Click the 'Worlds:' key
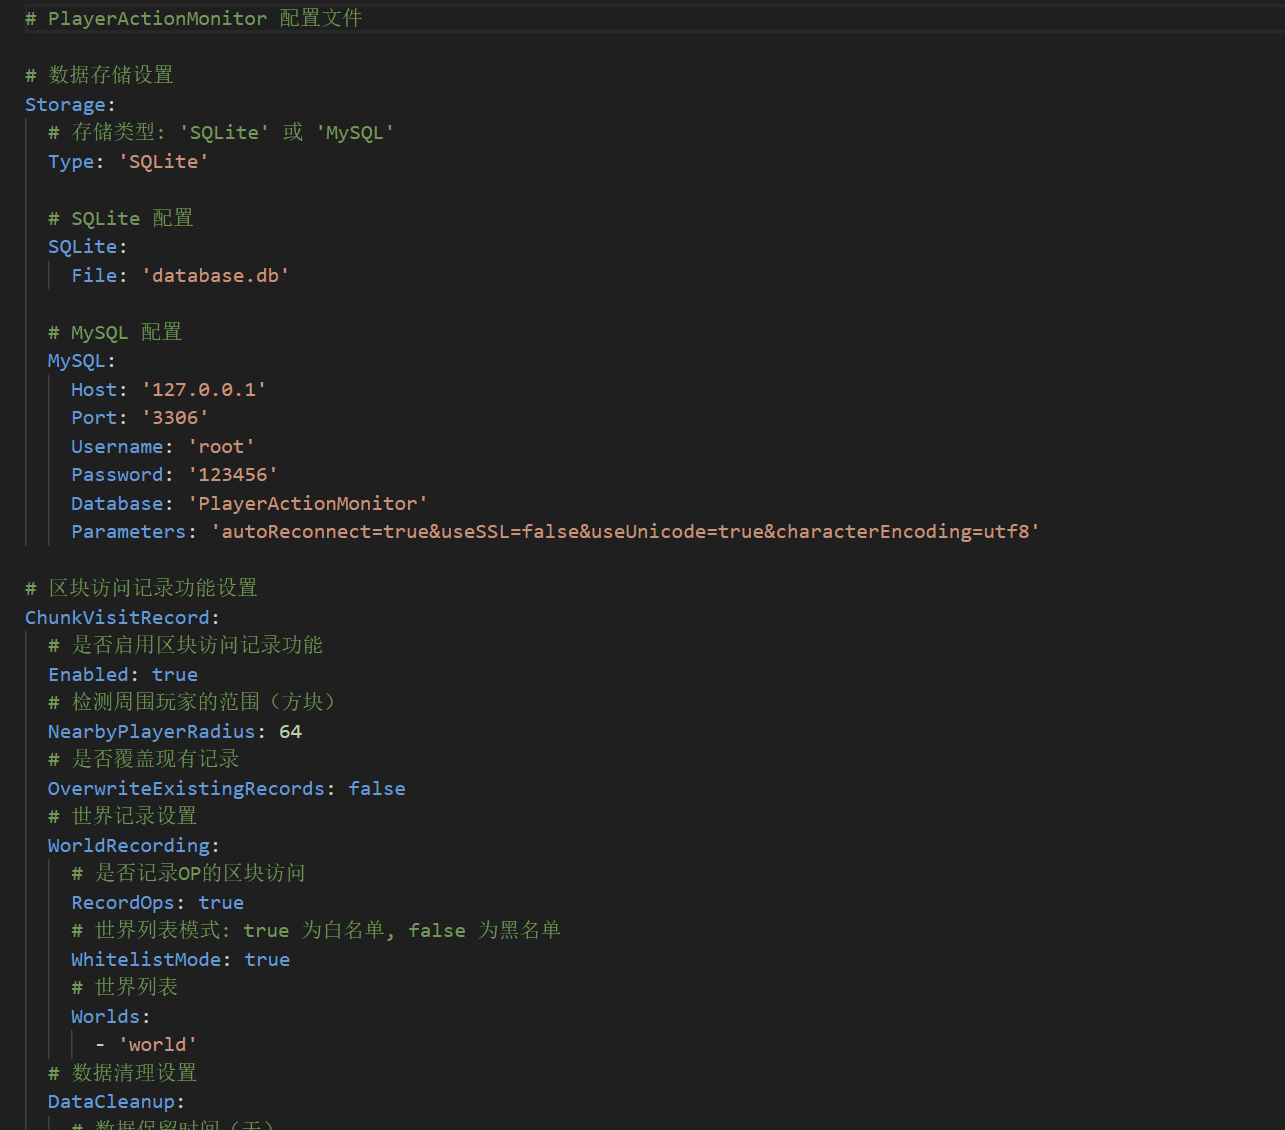Viewport: 1285px width, 1130px height. [x=110, y=1016]
